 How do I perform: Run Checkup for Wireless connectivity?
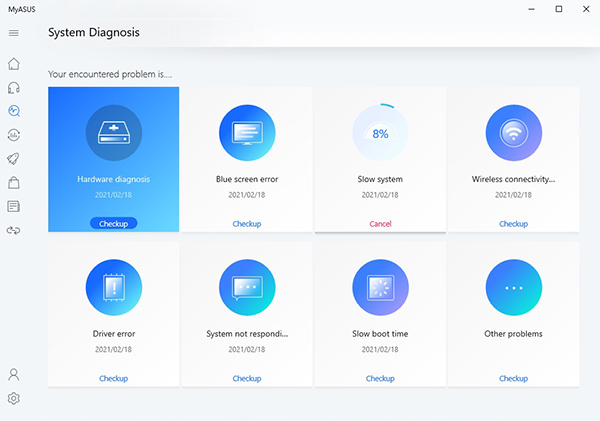point(514,224)
